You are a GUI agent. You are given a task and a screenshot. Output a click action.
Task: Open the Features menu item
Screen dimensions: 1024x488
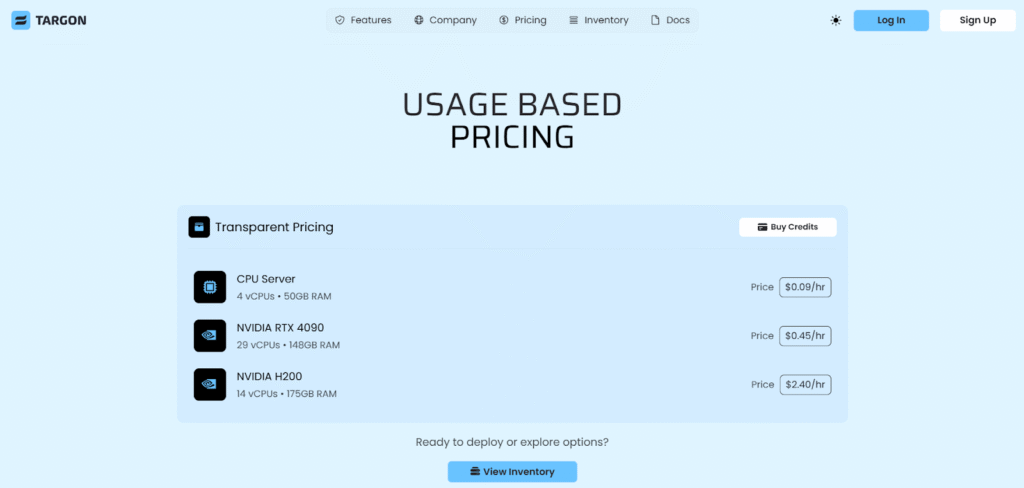point(363,20)
